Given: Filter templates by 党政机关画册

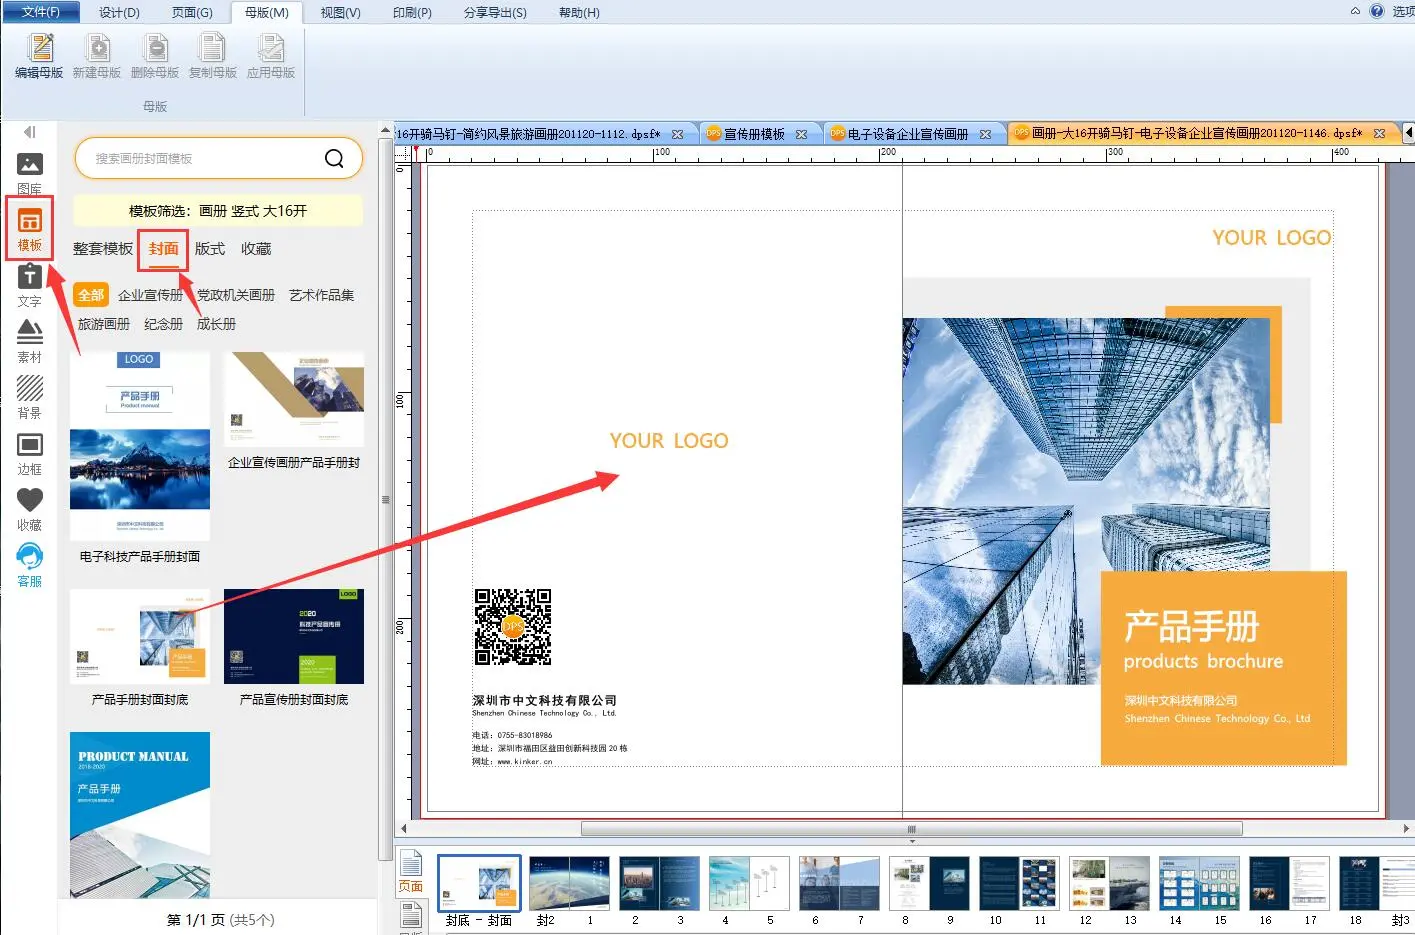Looking at the screenshot, I should coord(236,295).
